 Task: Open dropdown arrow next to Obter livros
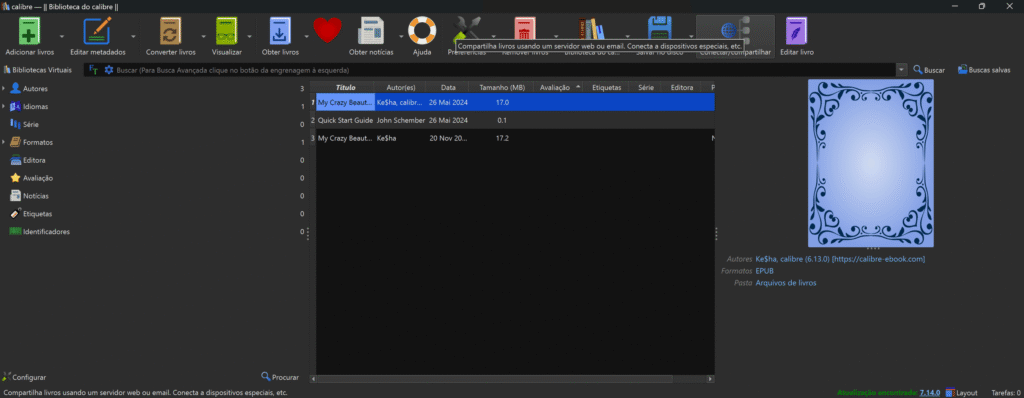pyautogui.click(x=306, y=37)
